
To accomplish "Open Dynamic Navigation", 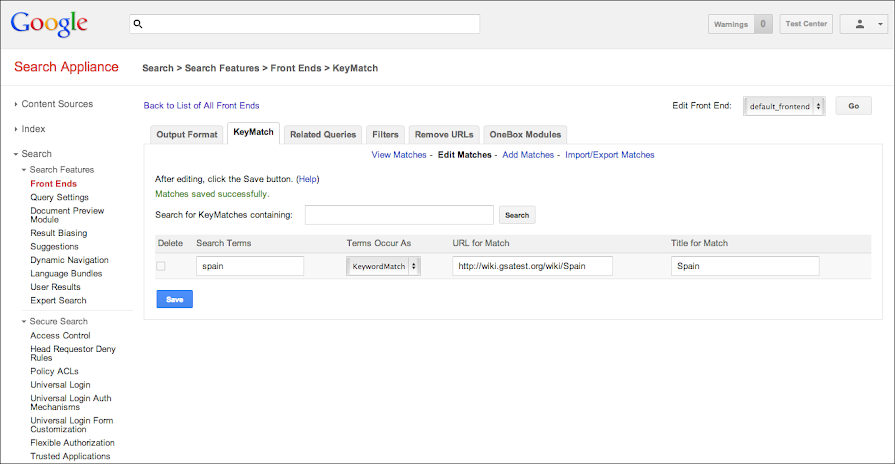I will tap(69, 260).
